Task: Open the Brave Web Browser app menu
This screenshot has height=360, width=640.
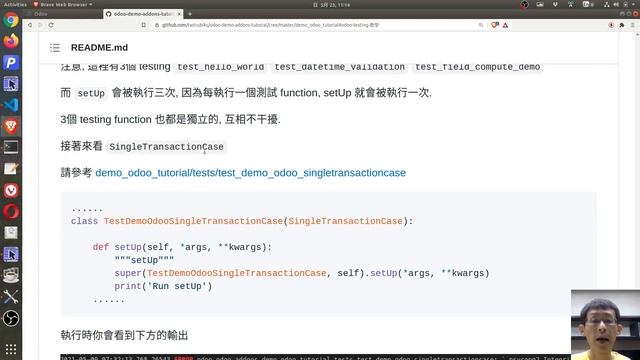Action: tap(63, 4)
